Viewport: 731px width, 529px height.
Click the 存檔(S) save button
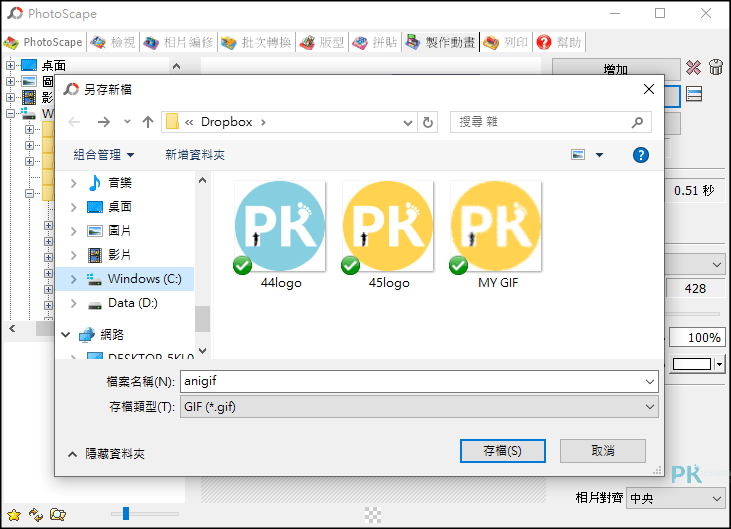click(503, 451)
